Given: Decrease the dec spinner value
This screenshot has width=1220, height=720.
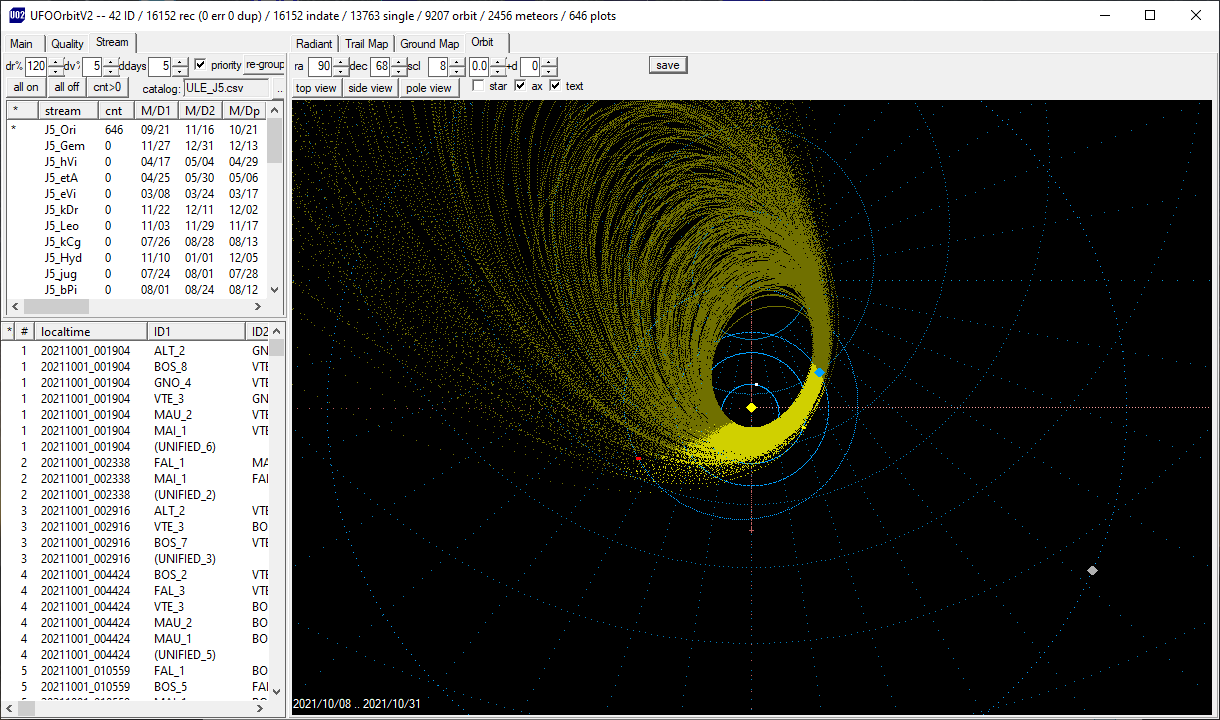Looking at the screenshot, I should pos(397,71).
